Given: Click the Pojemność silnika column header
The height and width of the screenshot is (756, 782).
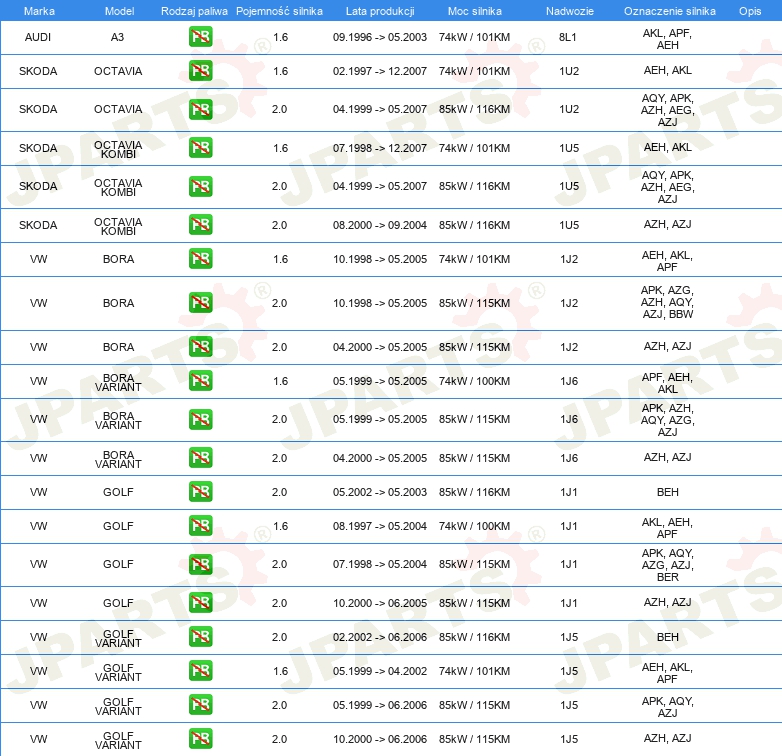Looking at the screenshot, I should tap(279, 11).
